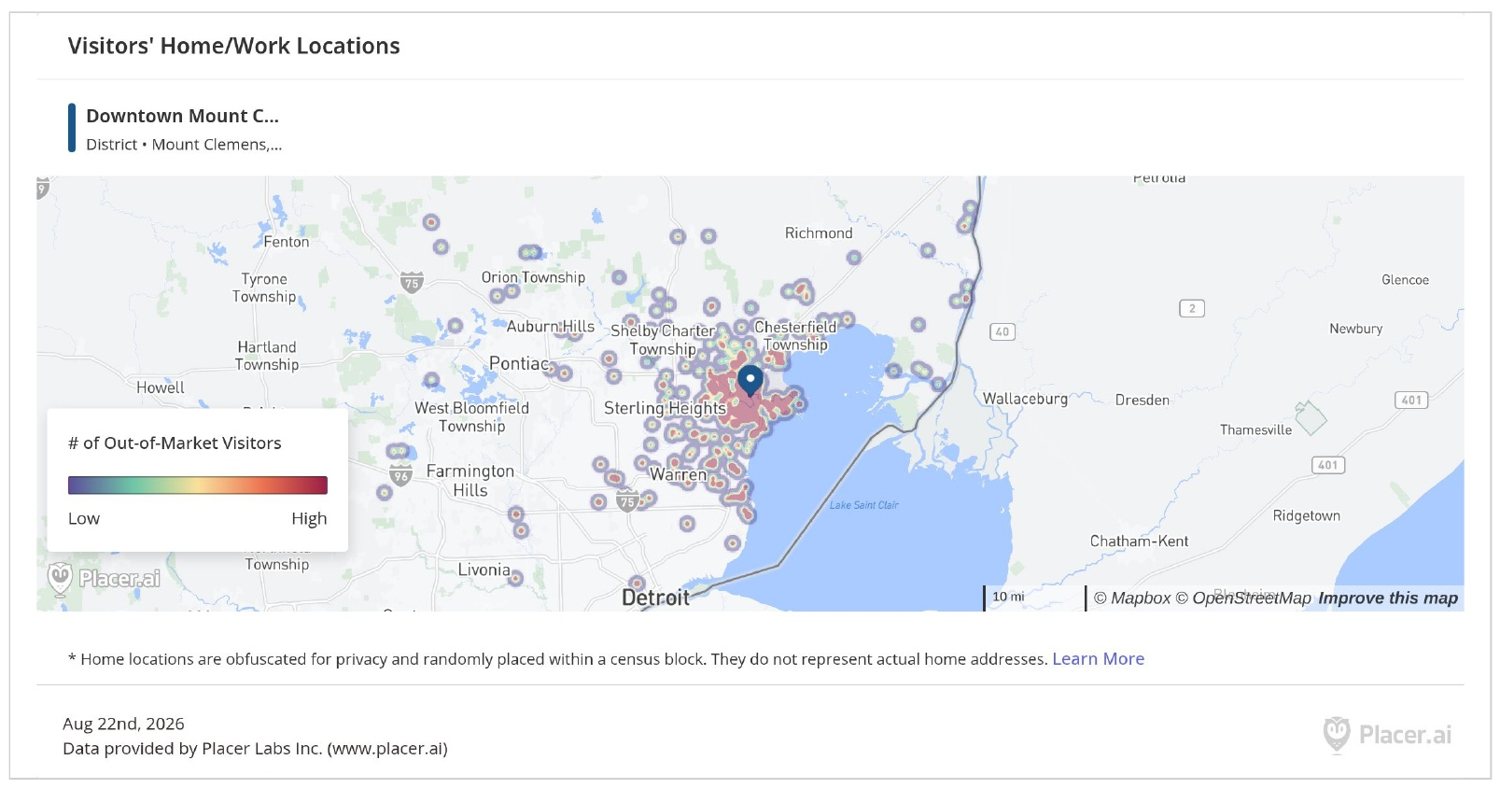Viewport: 1500px width, 788px height.
Task: Open the Learn More link
Action: click(x=1098, y=659)
